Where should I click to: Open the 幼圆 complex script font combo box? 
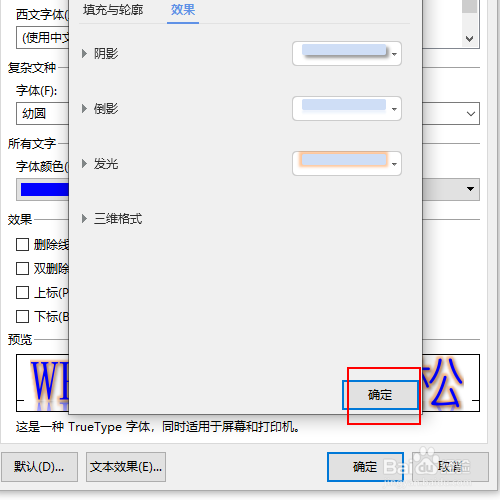pyautogui.click(x=42, y=114)
